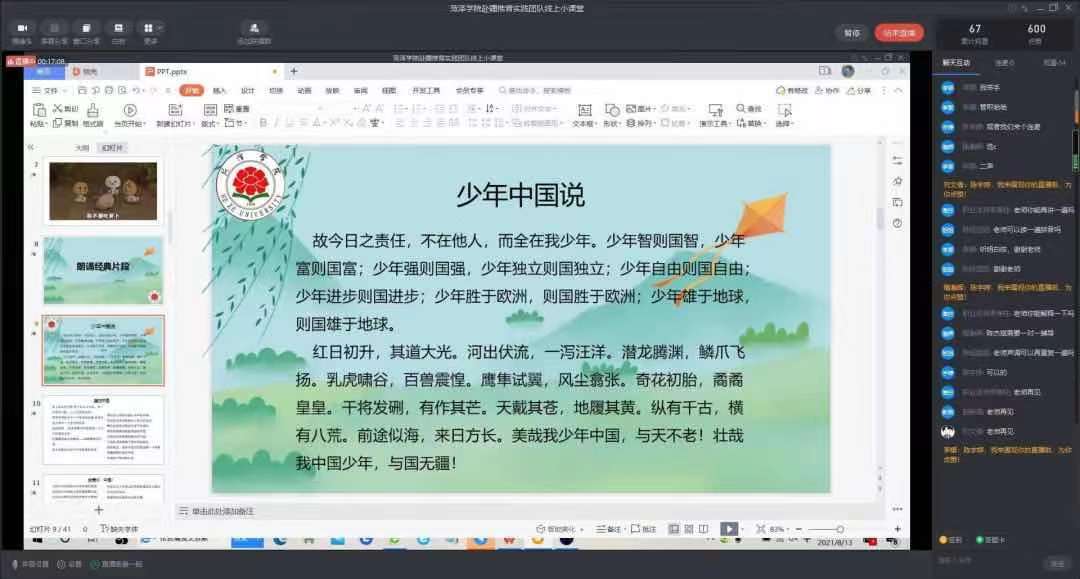Click the New Slide icon in ribbon

[x=174, y=110]
